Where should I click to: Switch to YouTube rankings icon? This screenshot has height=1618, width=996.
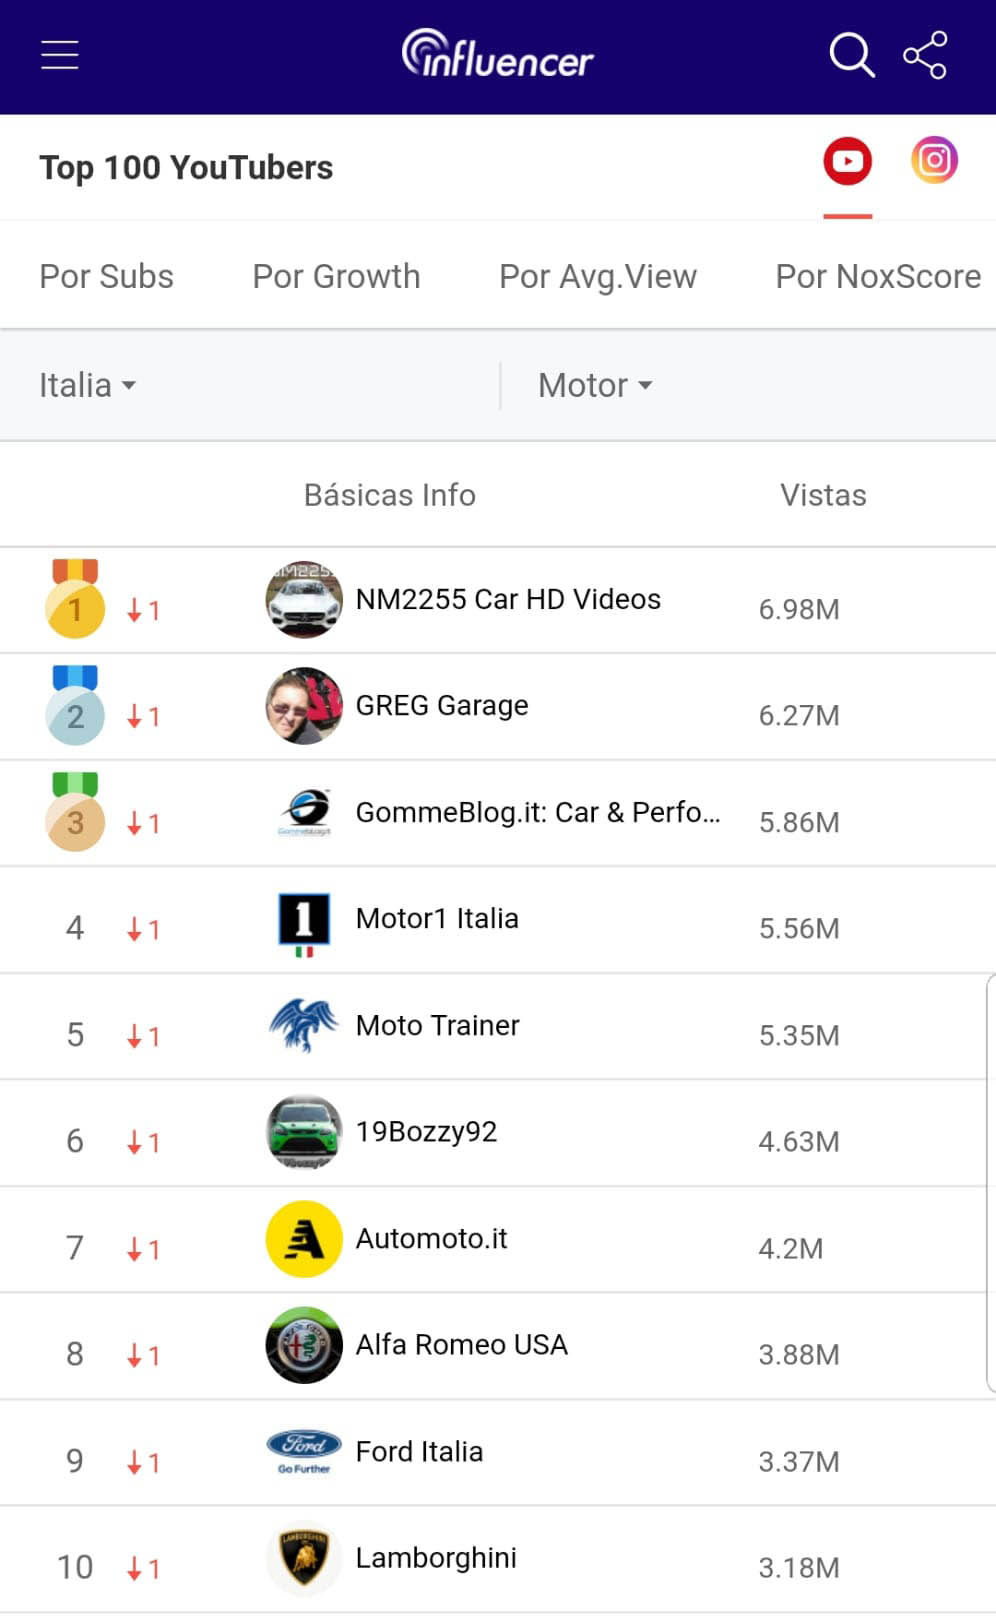(x=847, y=161)
